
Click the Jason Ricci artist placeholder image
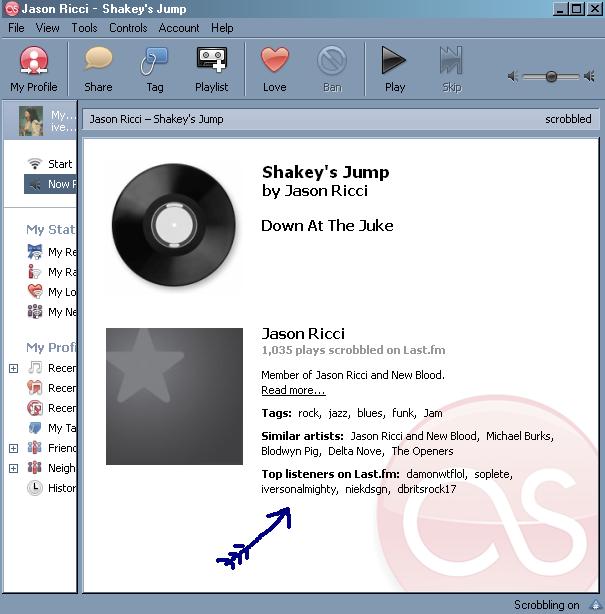(174, 396)
